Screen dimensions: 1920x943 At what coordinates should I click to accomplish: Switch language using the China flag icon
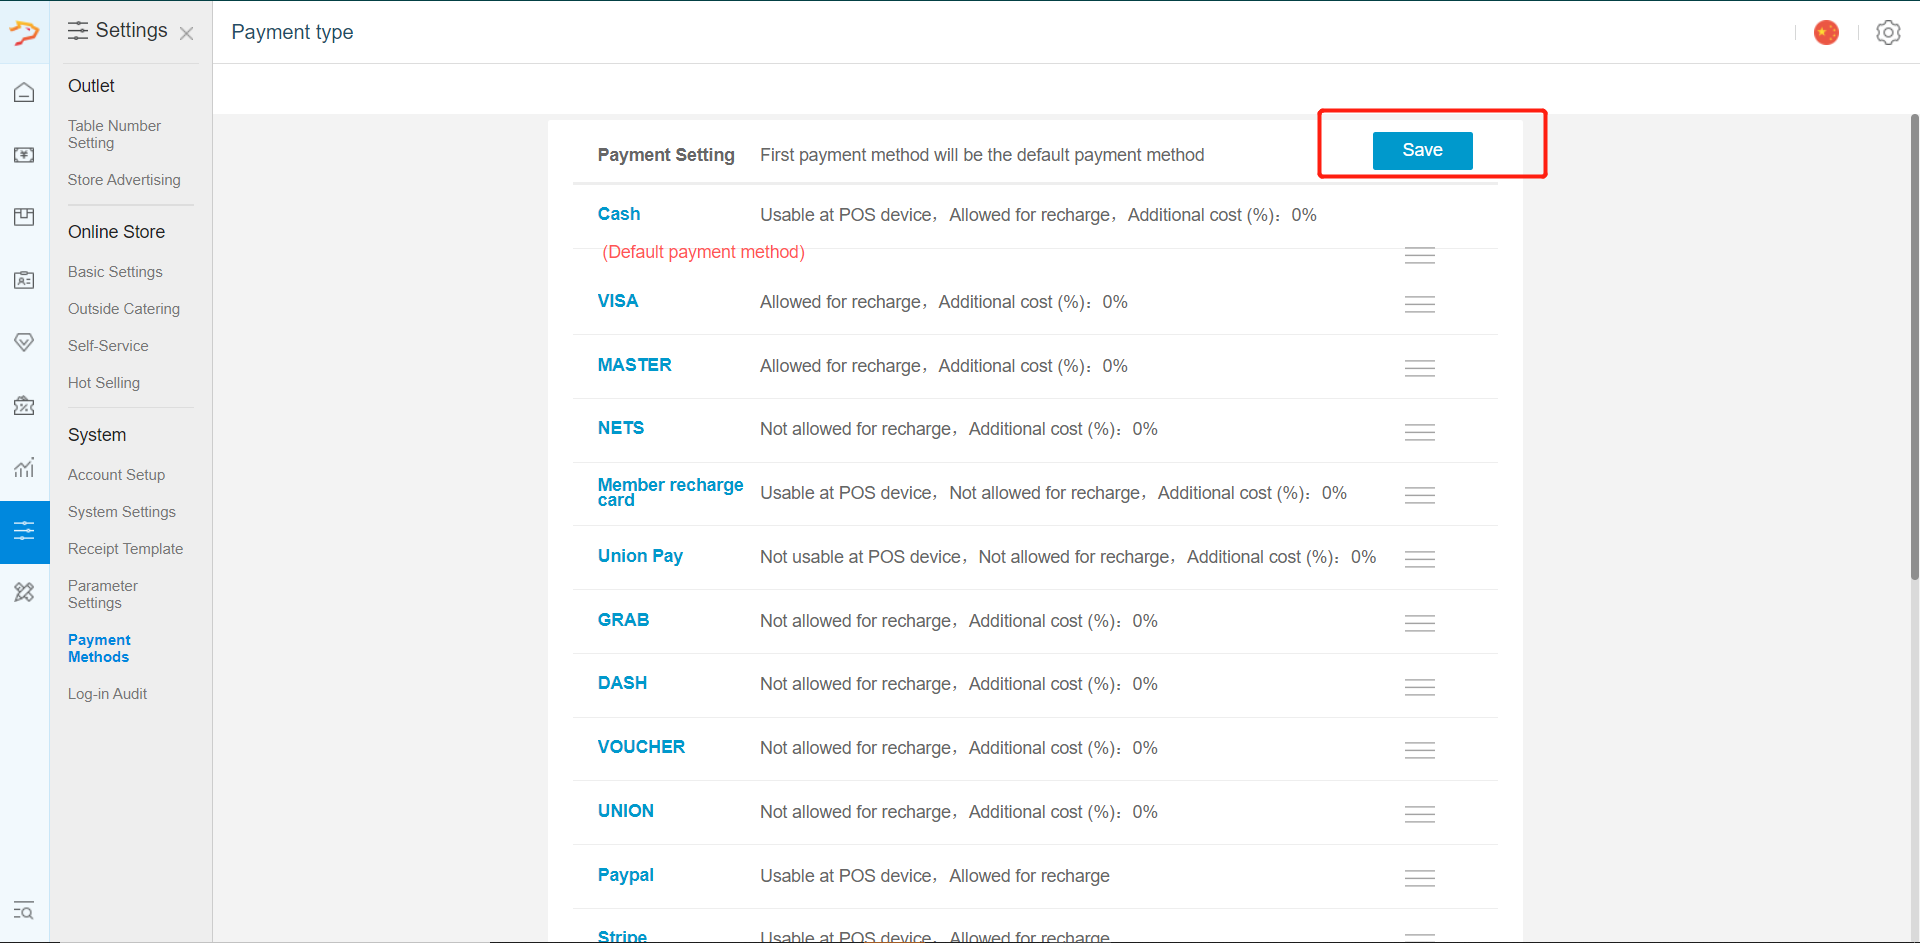tap(1826, 32)
